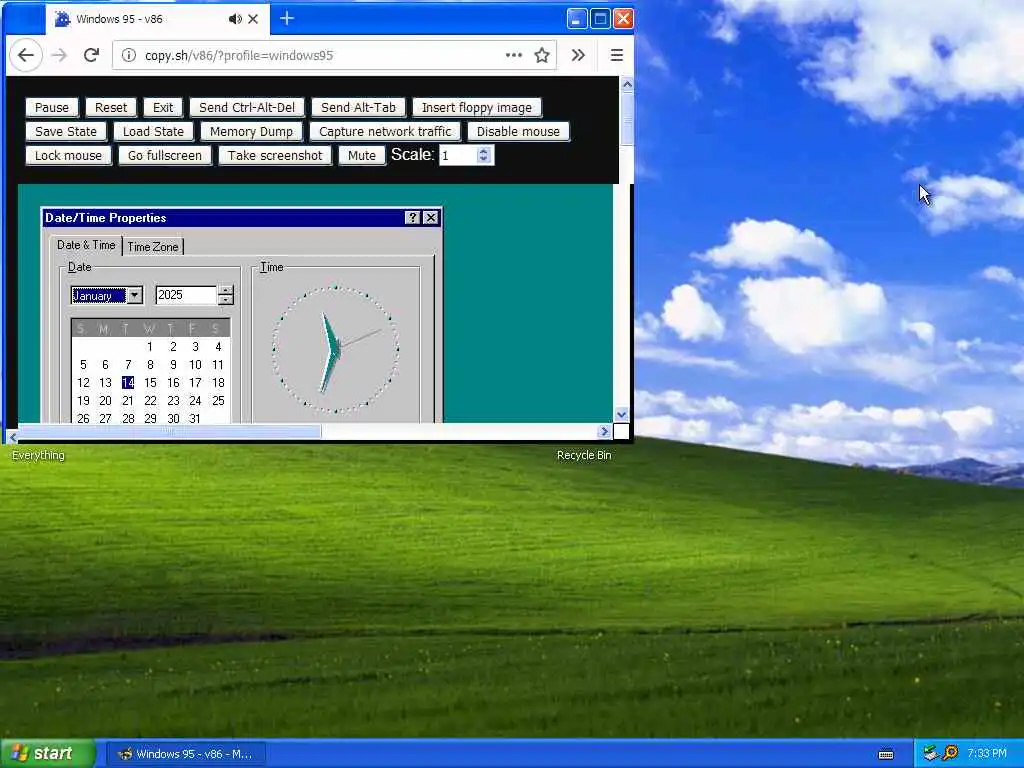Select the Date & Time tab
This screenshot has height=768, width=1024.
(x=86, y=245)
